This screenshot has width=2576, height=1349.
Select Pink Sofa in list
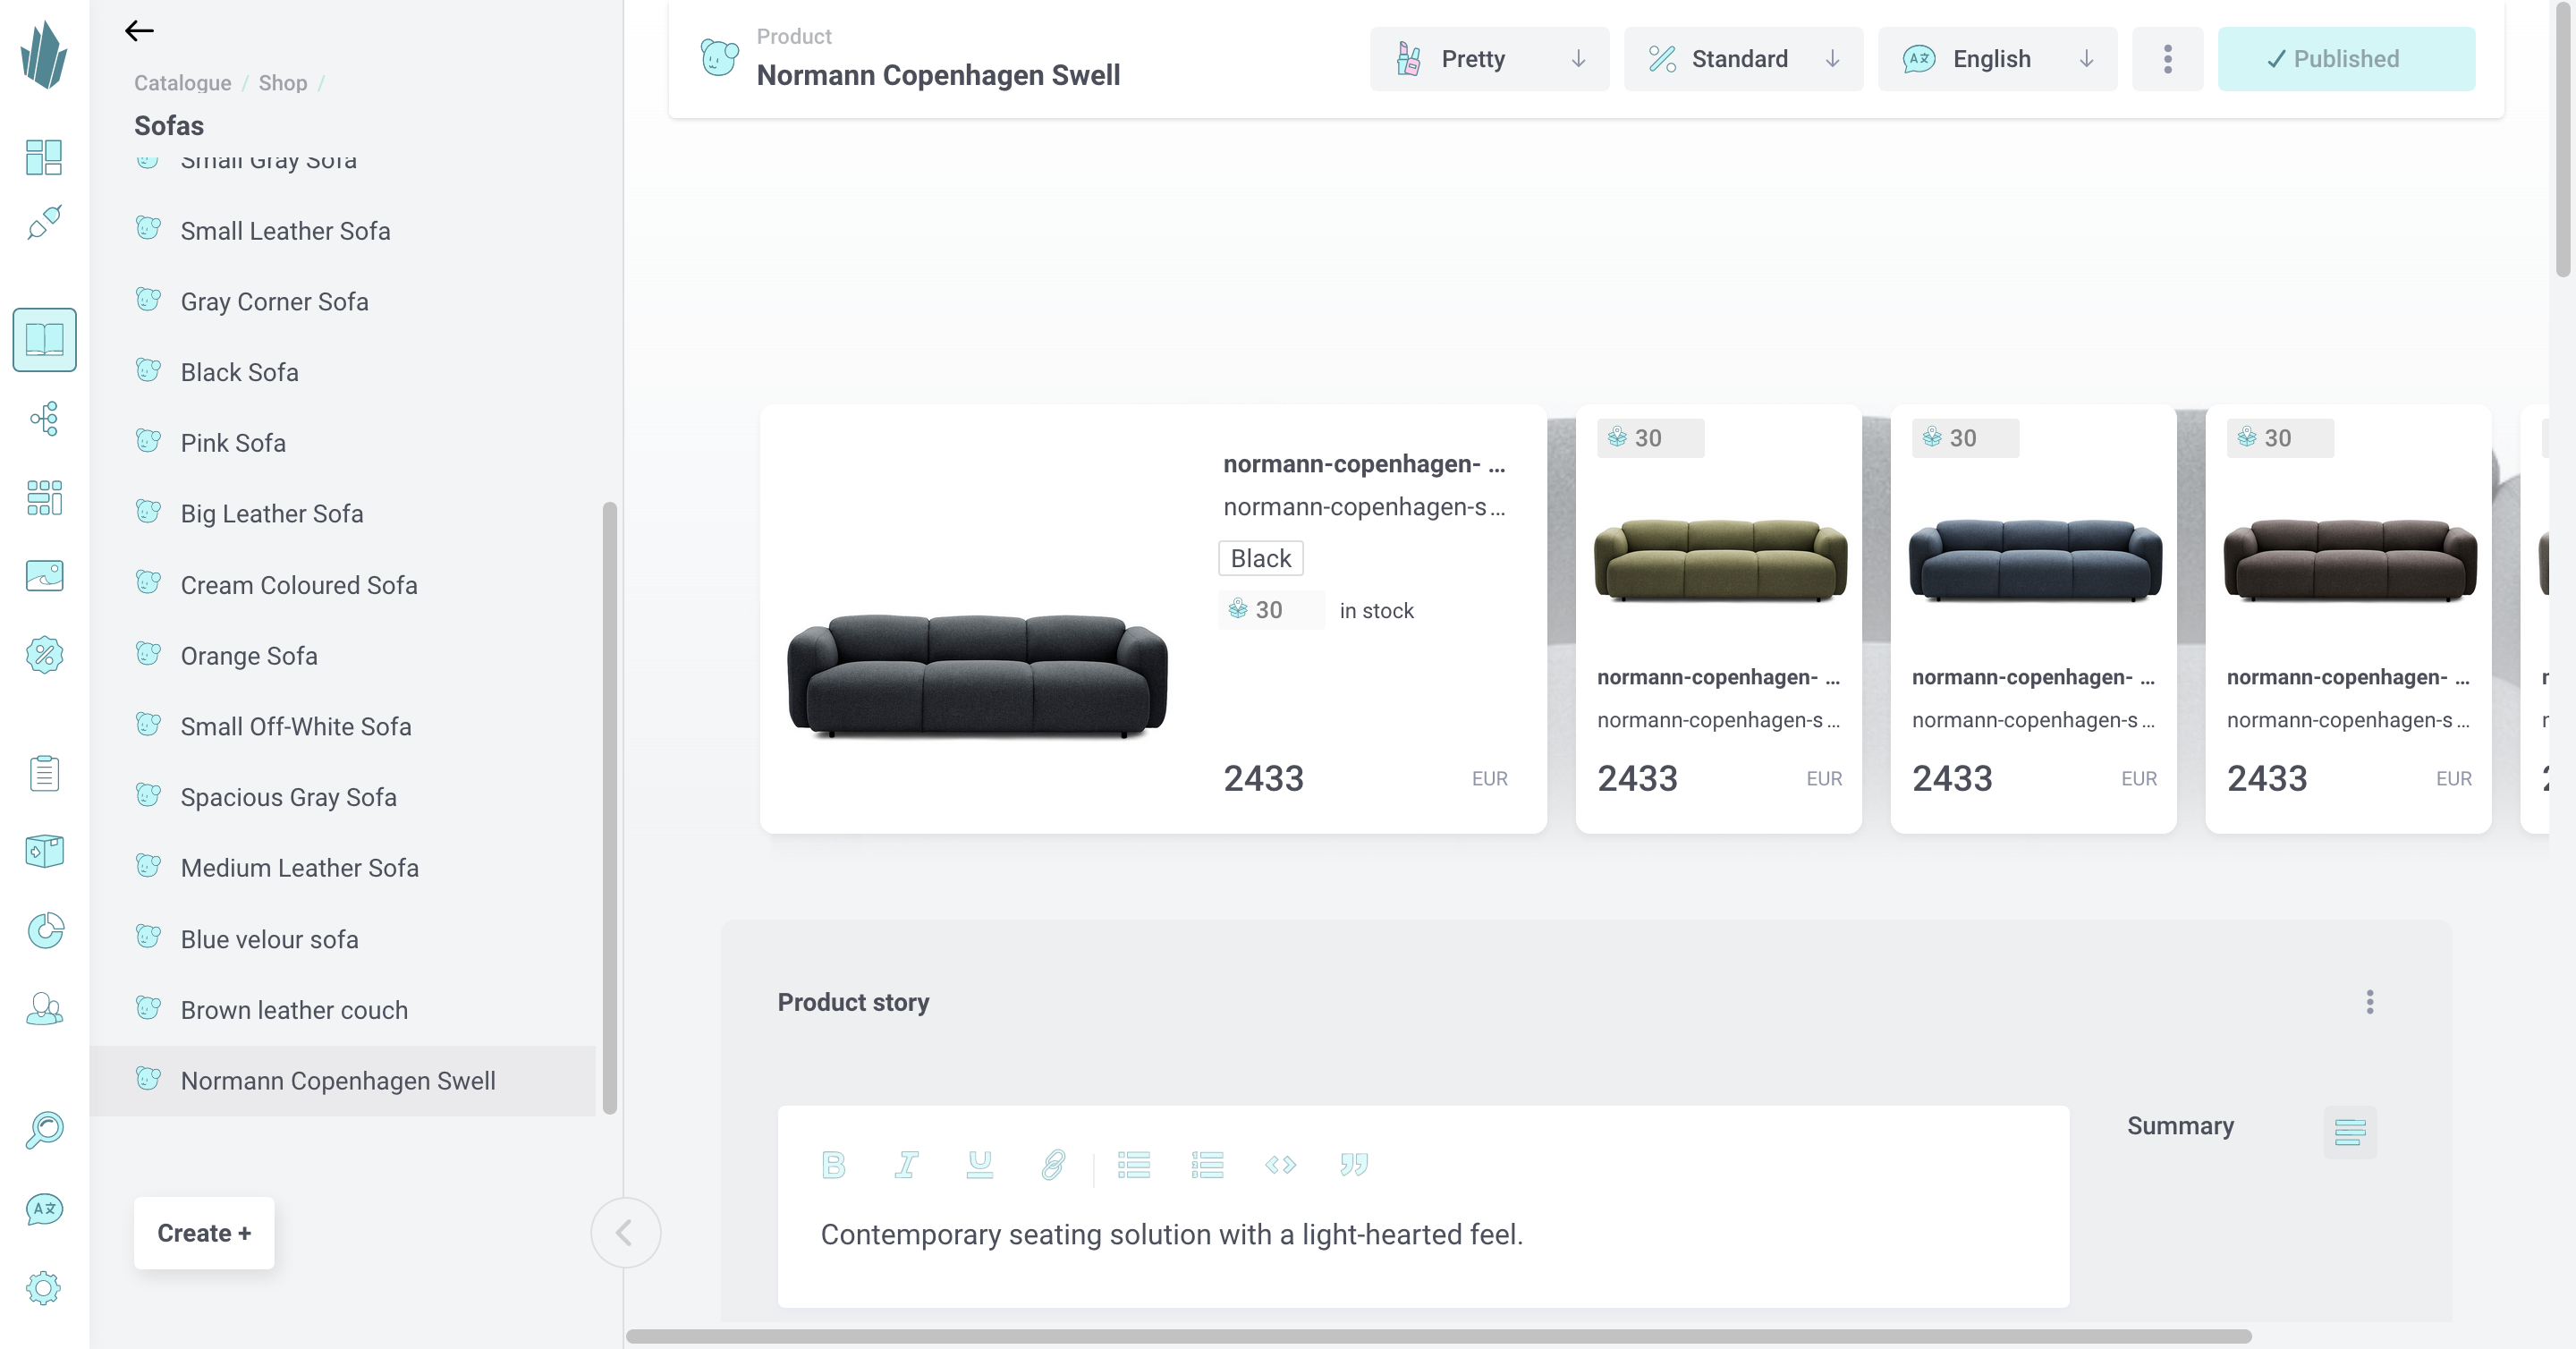(343, 443)
